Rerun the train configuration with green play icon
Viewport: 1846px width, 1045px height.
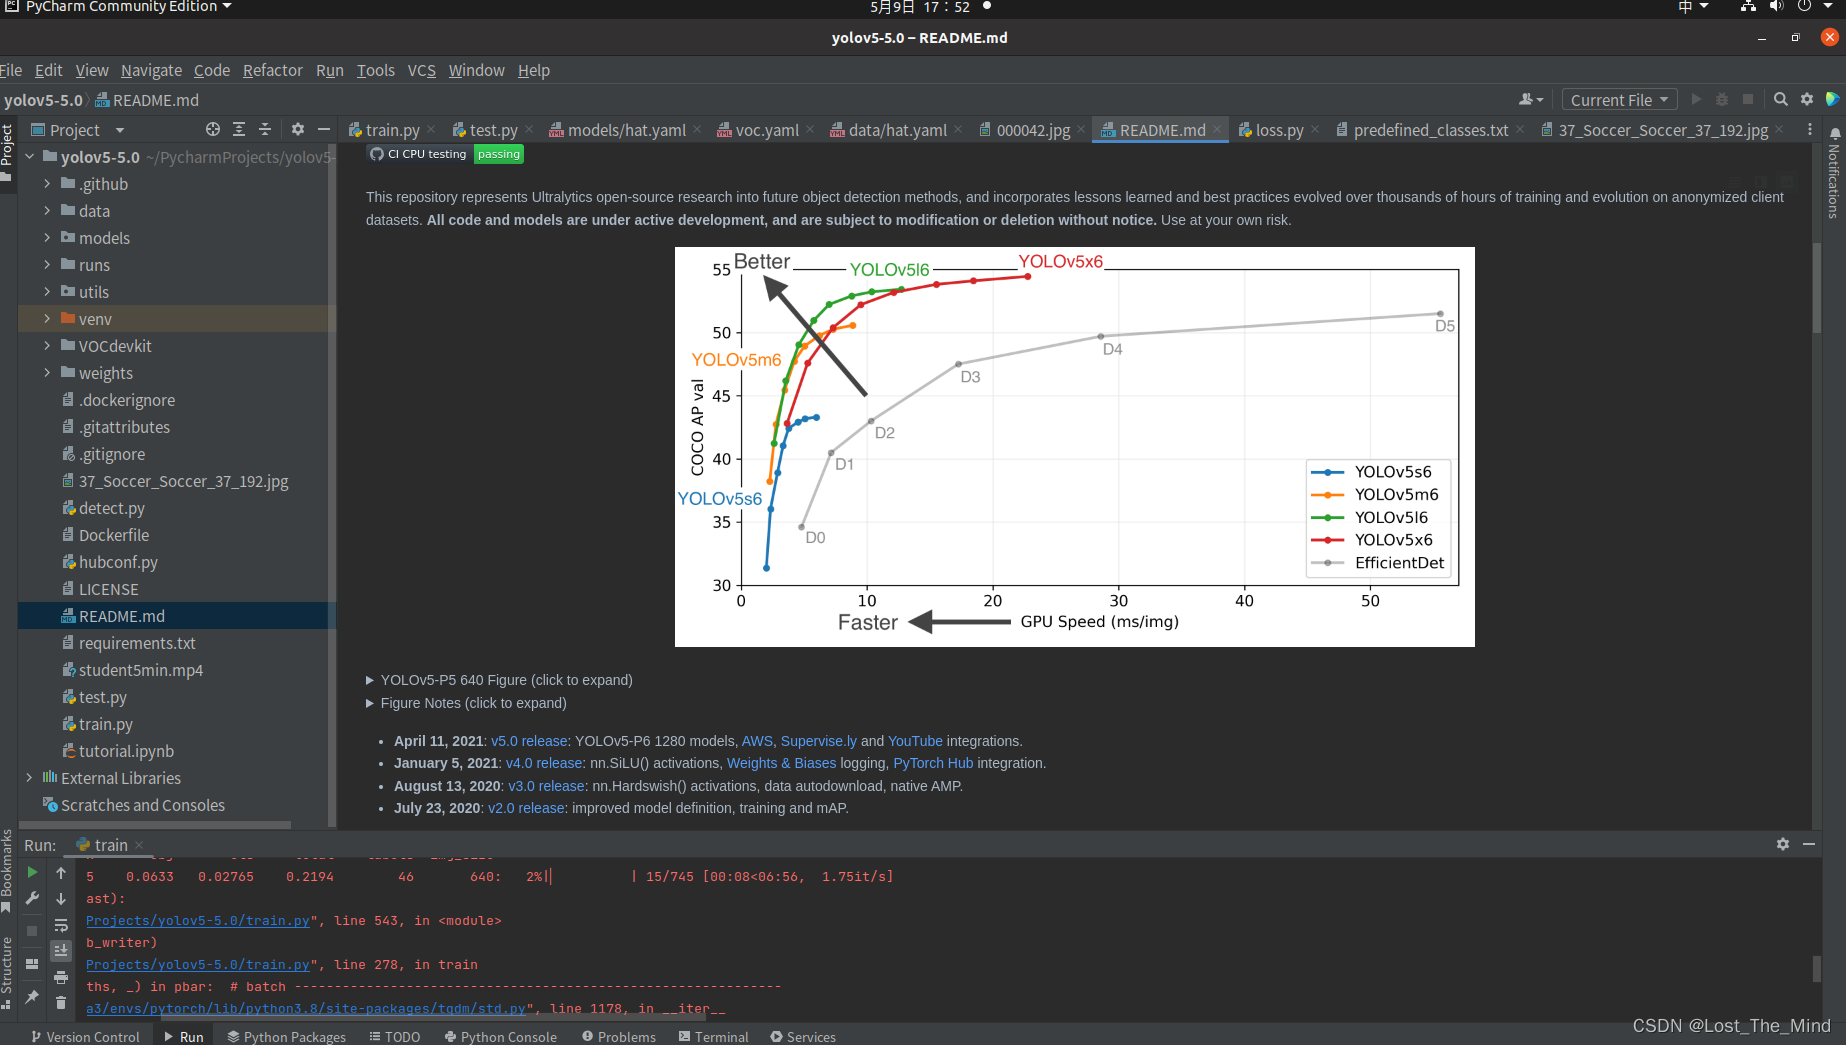(x=32, y=873)
